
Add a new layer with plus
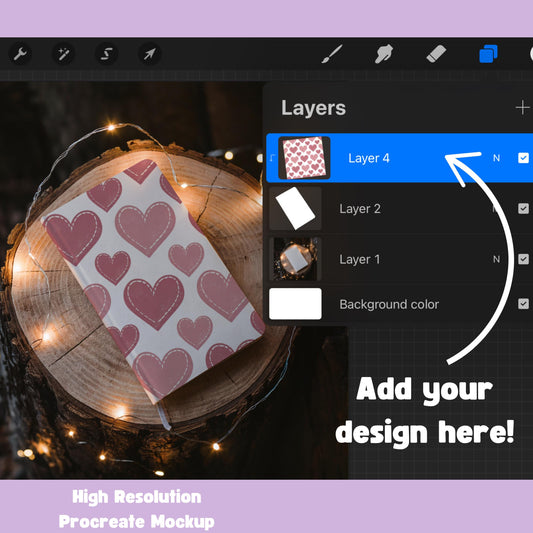point(522,108)
